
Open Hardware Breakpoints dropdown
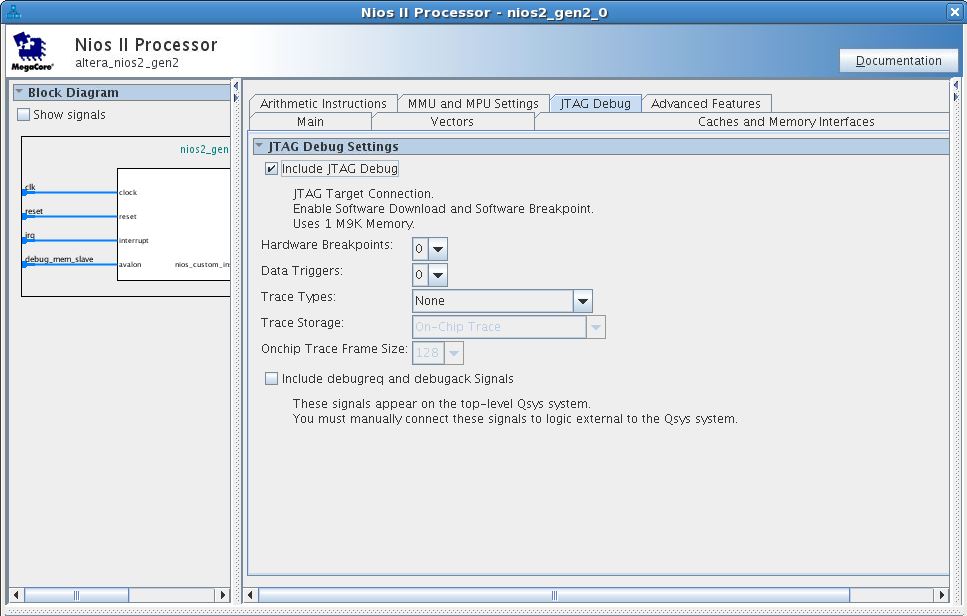point(438,249)
